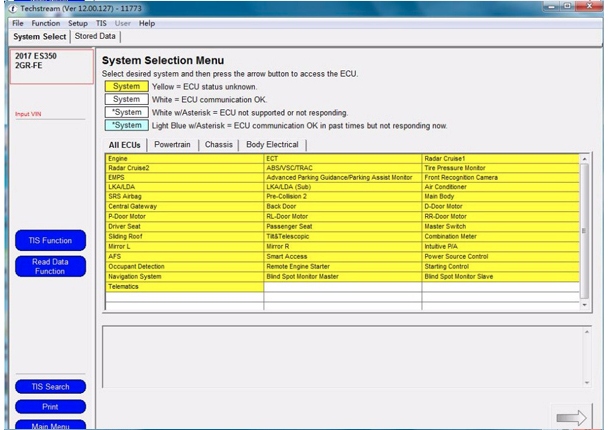The height and width of the screenshot is (430, 614).
Task: Select the Back Door system
Action: coord(343,206)
